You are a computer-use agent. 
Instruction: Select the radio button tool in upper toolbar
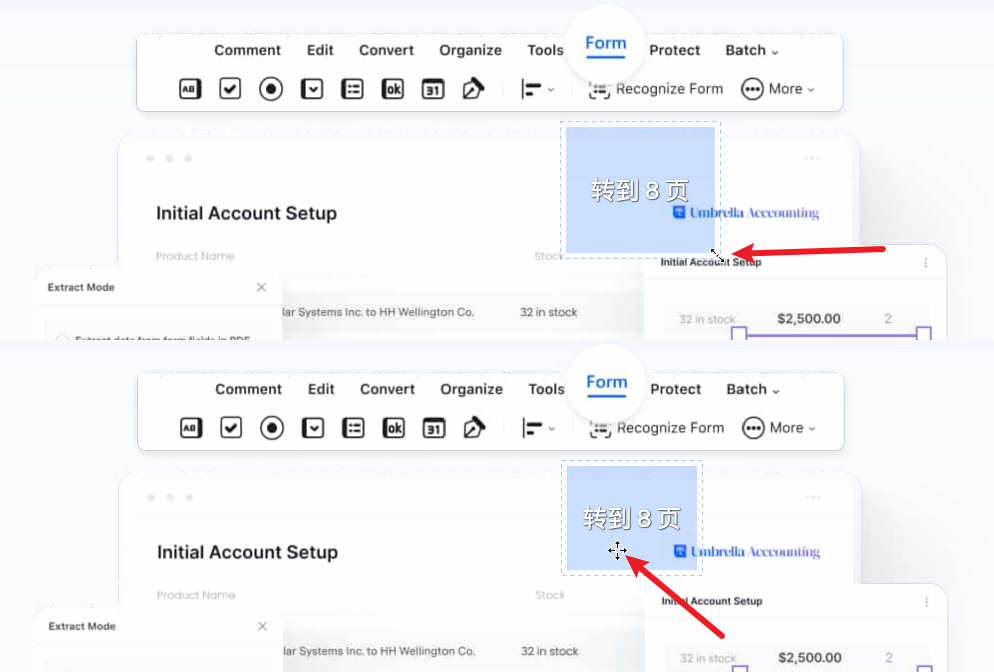271,89
